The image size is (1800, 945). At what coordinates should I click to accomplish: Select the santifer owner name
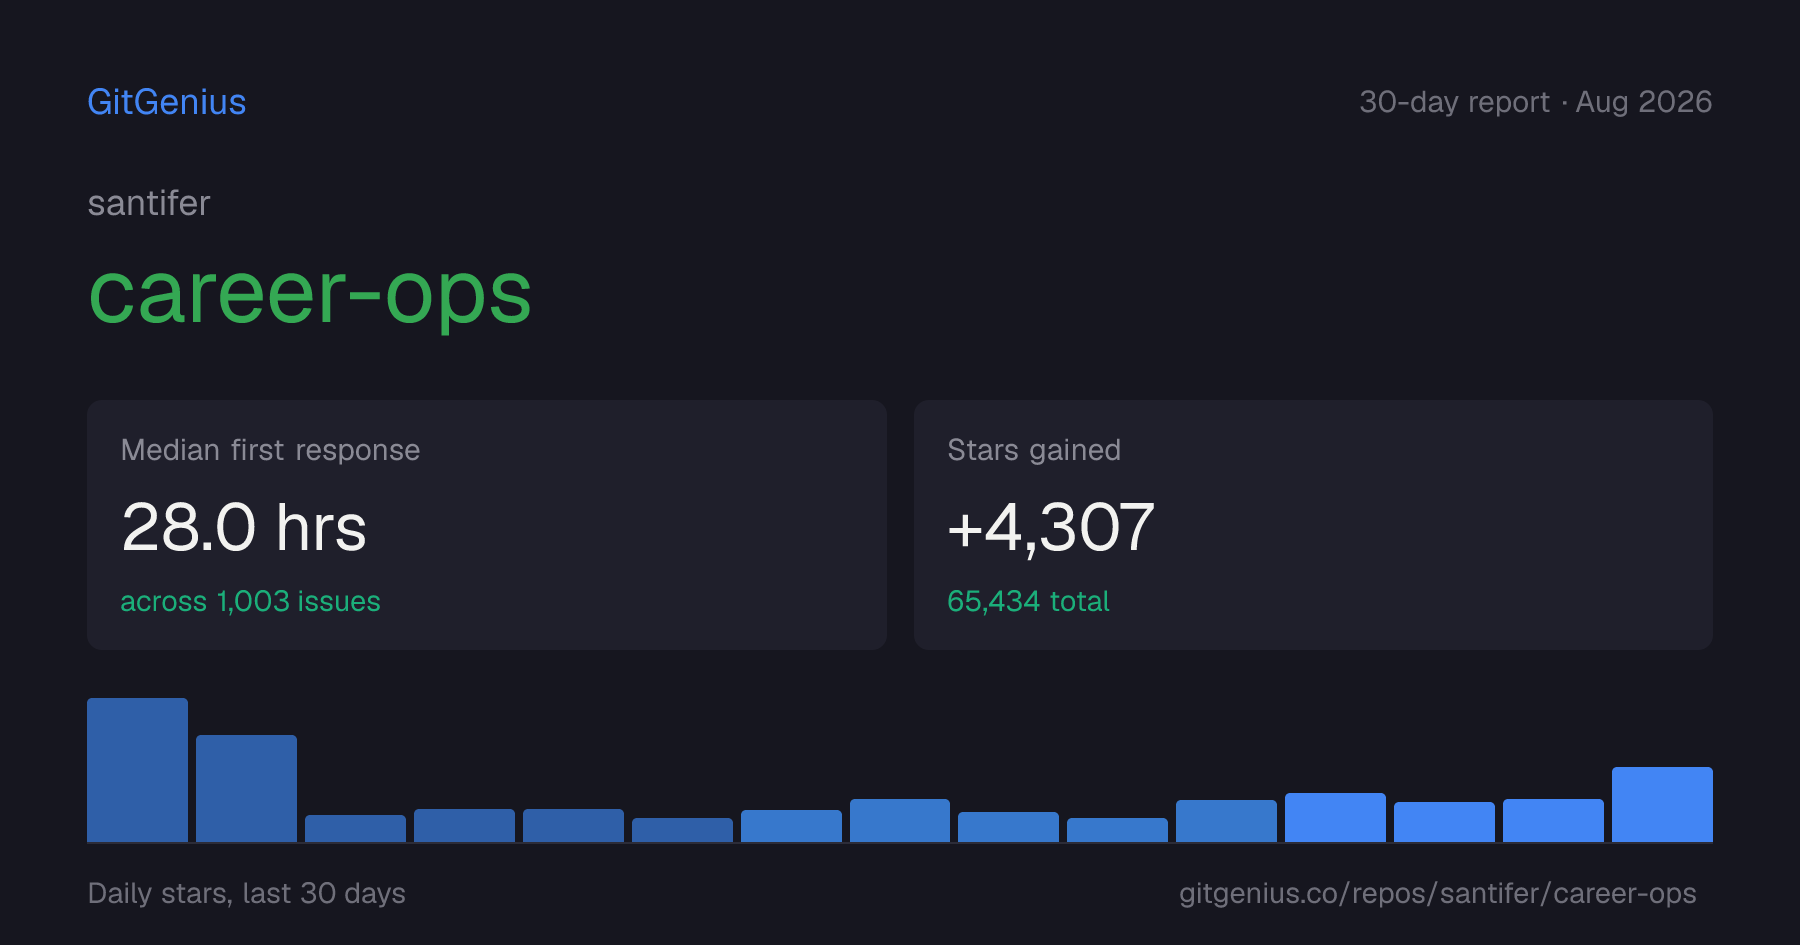tap(149, 203)
